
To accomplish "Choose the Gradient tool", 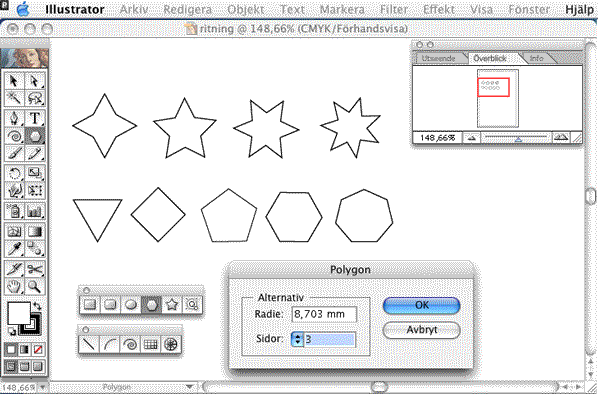I will pos(35,231).
